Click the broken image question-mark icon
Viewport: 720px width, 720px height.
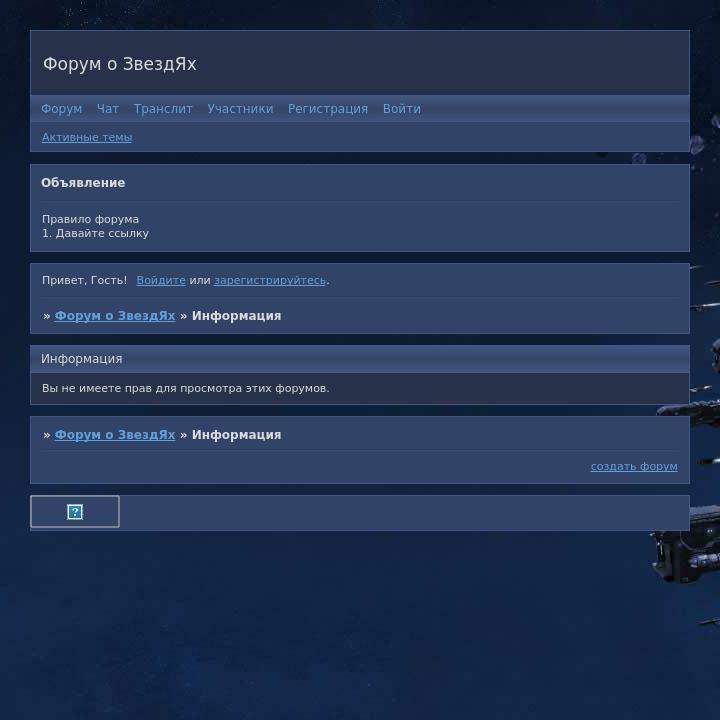75,512
